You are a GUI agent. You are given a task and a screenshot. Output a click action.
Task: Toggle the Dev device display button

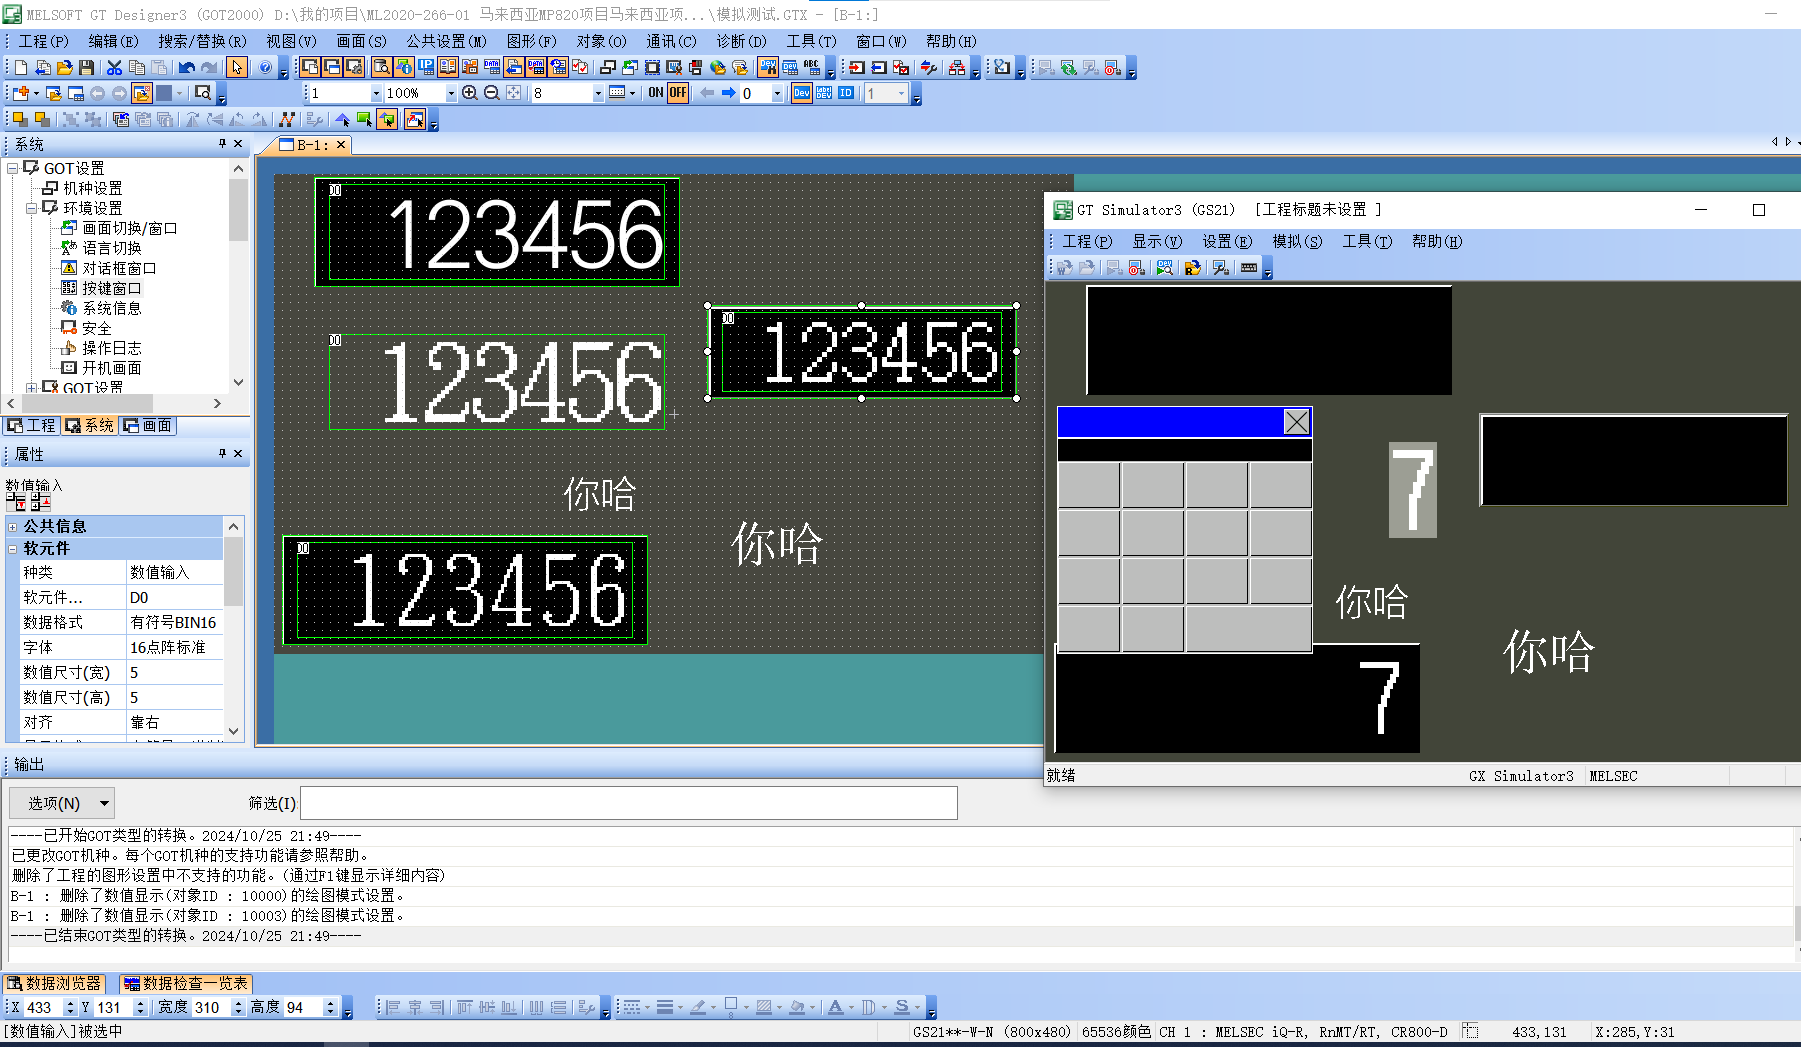[x=801, y=93]
